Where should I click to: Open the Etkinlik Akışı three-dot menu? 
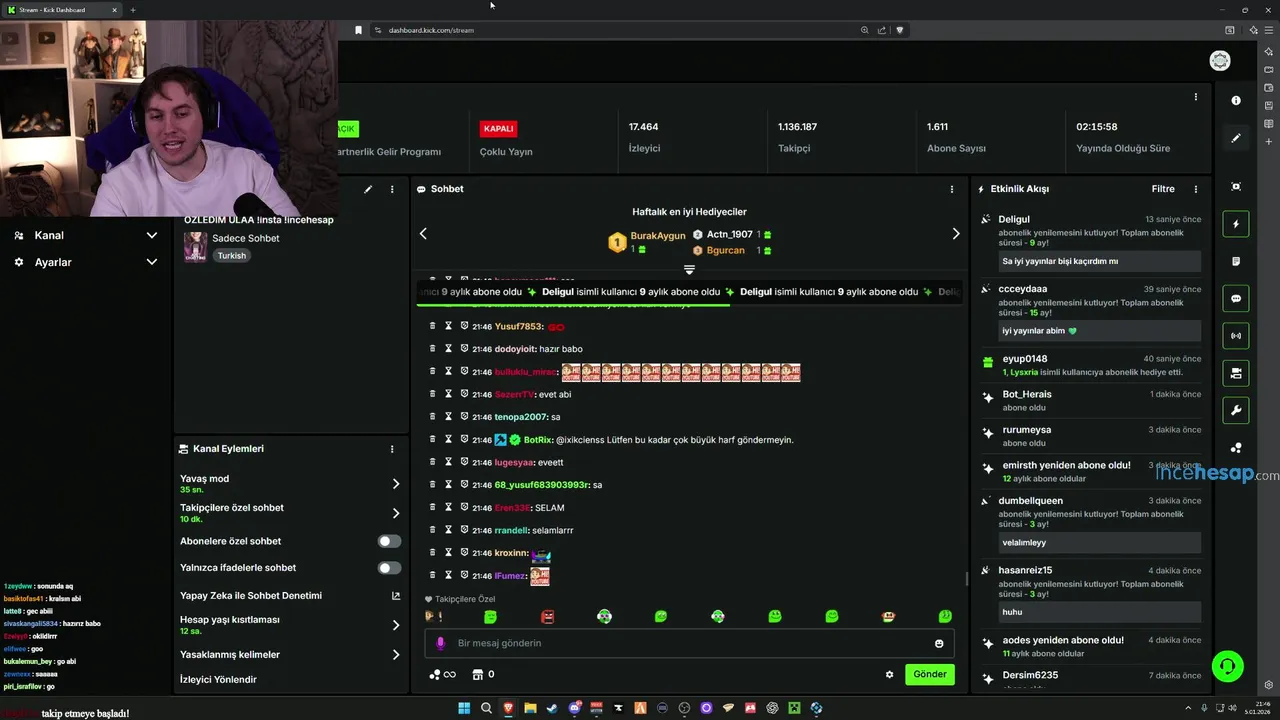point(1195,189)
